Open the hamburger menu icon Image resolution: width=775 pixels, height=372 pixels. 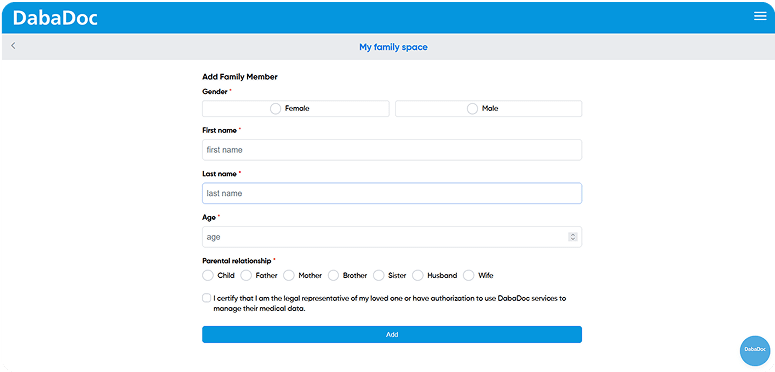(760, 16)
